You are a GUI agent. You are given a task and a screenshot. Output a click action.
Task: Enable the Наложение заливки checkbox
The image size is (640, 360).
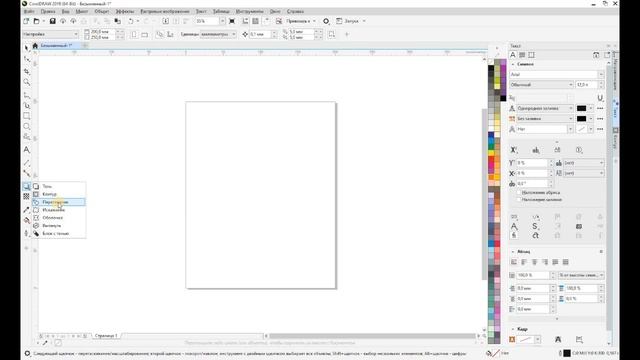519,200
